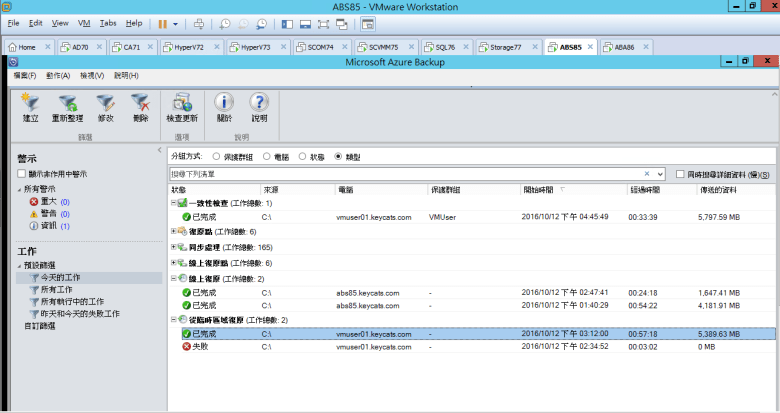Click the 修改 (Modify) filter icon

click(106, 107)
